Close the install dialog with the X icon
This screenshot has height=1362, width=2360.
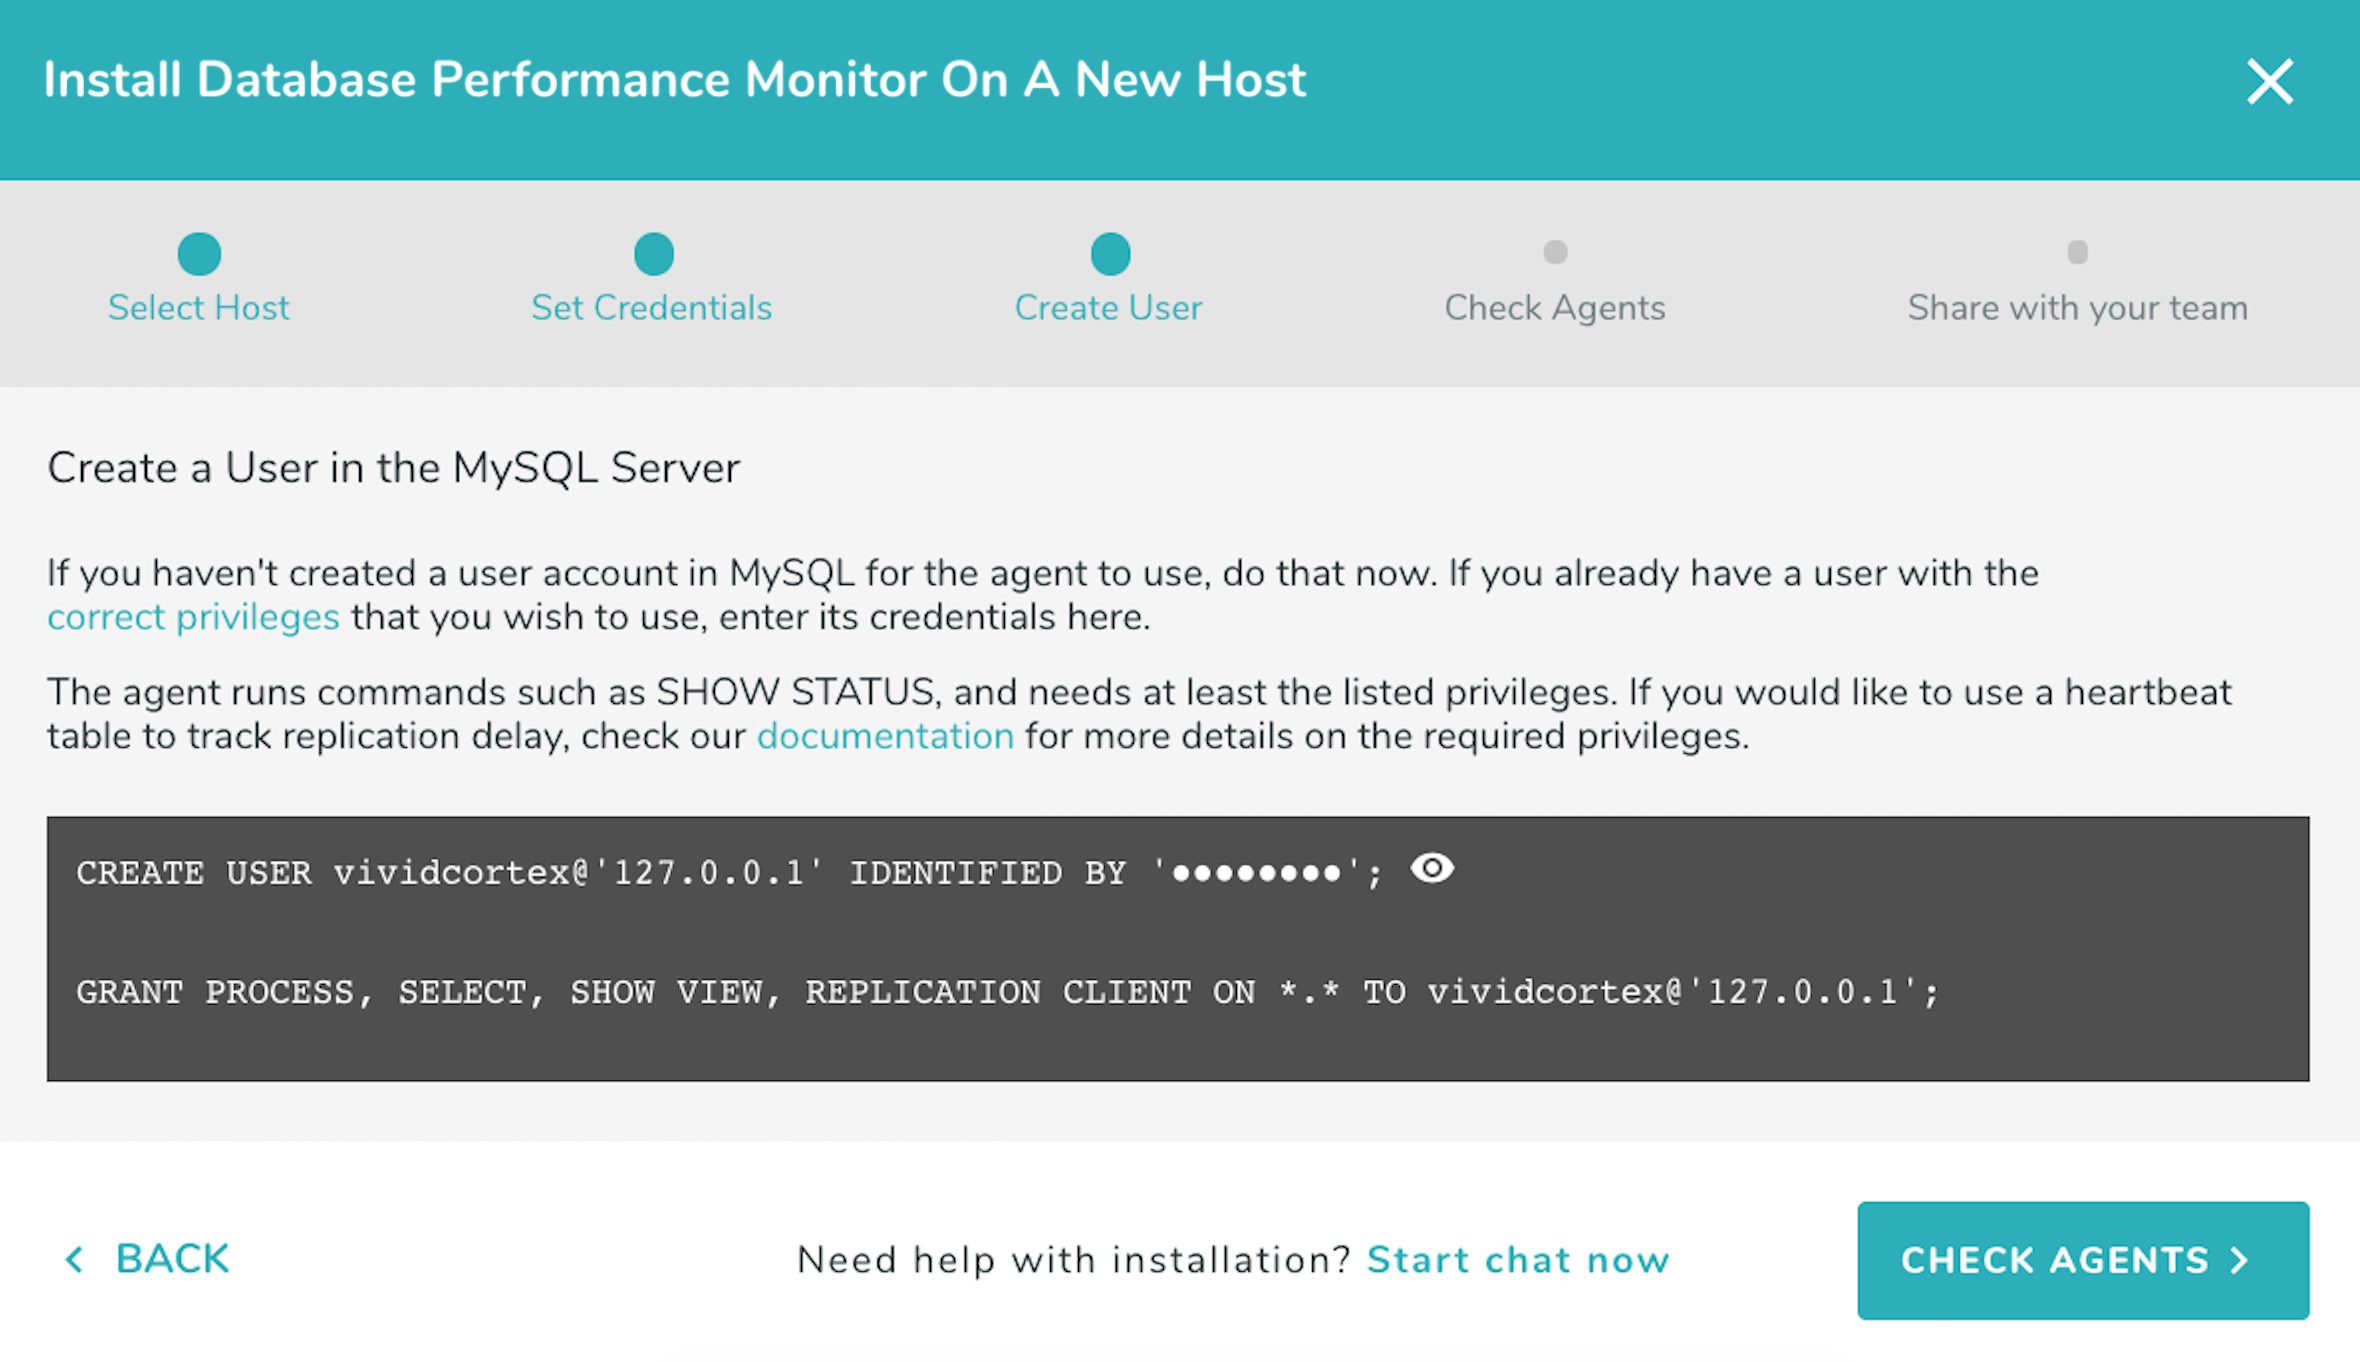click(x=2269, y=81)
